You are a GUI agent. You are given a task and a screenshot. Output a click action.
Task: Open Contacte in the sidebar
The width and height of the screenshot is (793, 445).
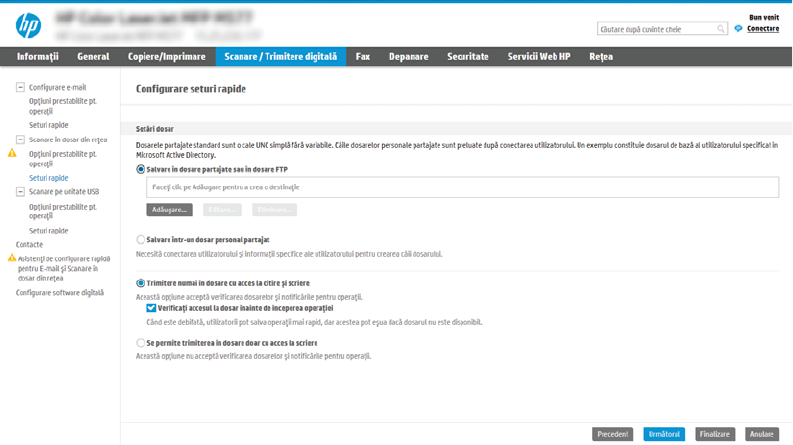pos(29,244)
